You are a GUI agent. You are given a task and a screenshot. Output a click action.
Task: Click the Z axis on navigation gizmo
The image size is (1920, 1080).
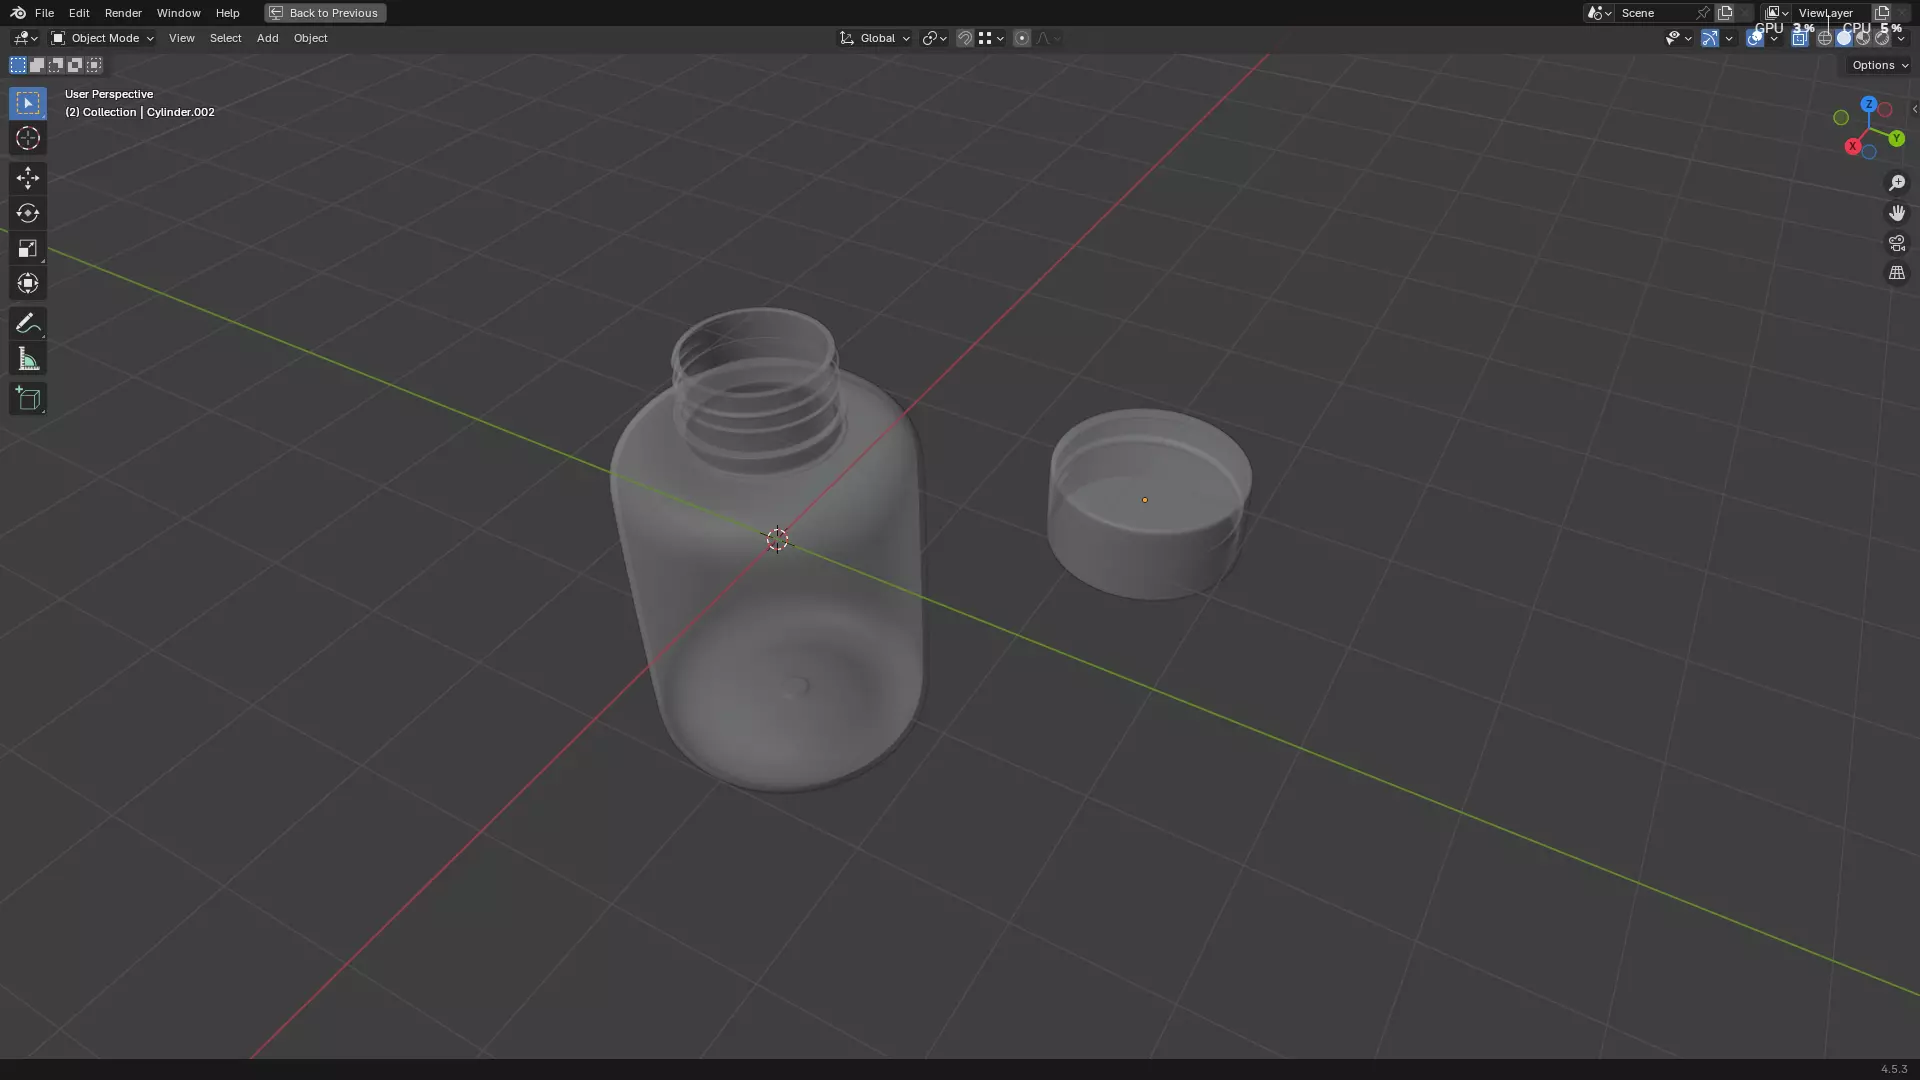coord(1868,104)
